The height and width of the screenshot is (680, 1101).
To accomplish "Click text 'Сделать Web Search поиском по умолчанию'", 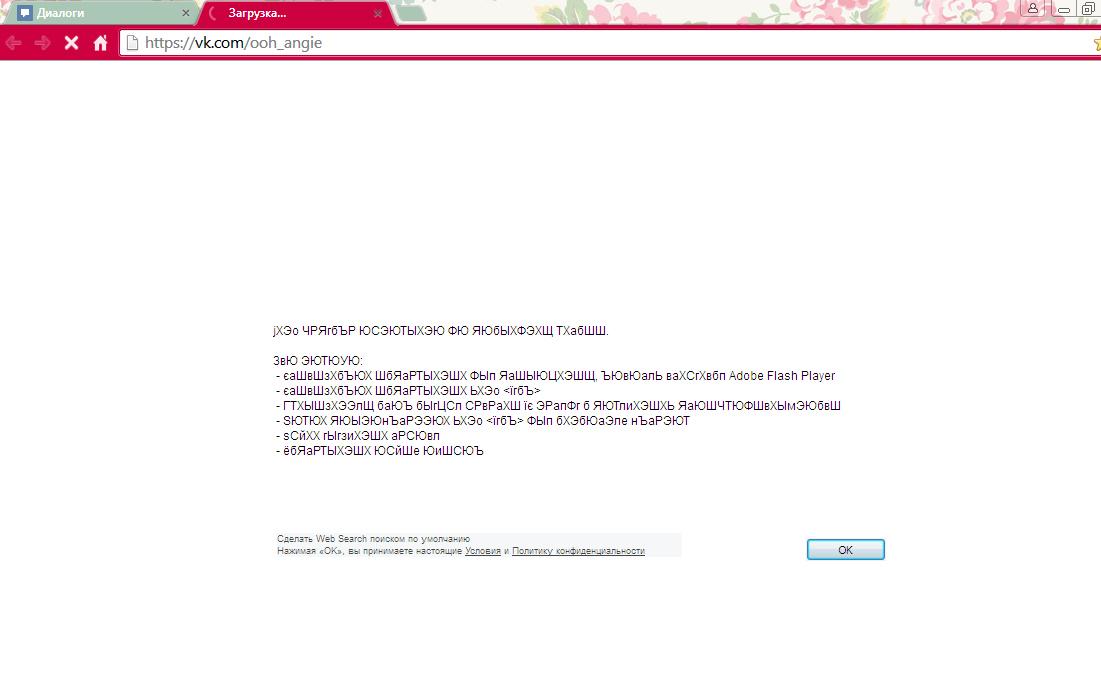I will coord(373,539).
